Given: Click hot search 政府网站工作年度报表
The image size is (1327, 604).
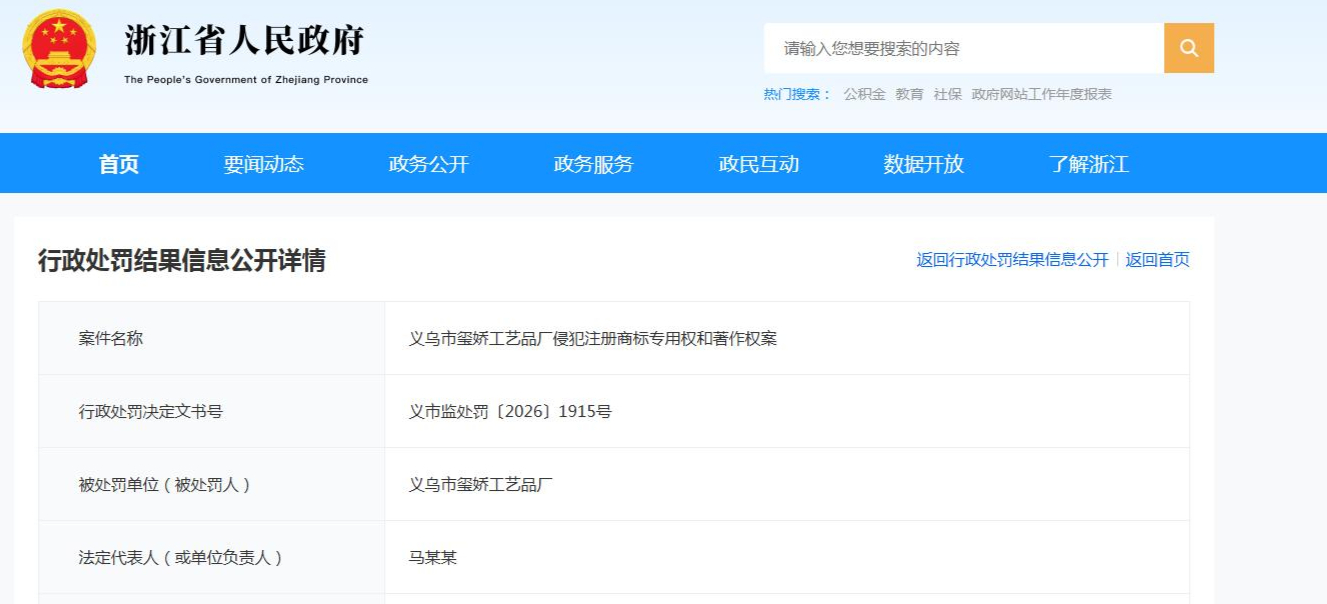Looking at the screenshot, I should coord(1041,94).
